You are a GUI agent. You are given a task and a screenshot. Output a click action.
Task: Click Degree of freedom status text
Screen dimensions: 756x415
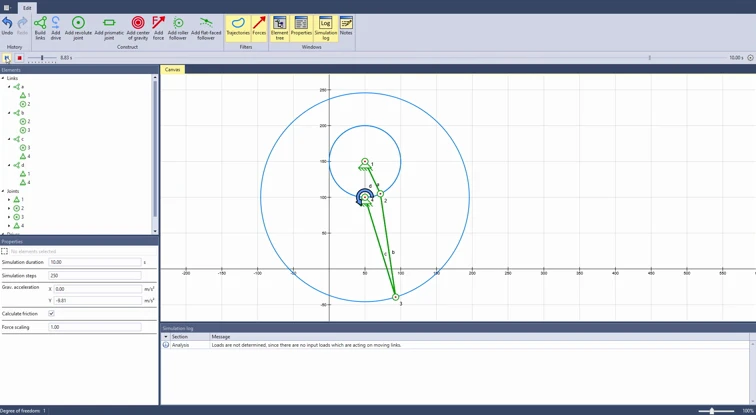(x=23, y=411)
